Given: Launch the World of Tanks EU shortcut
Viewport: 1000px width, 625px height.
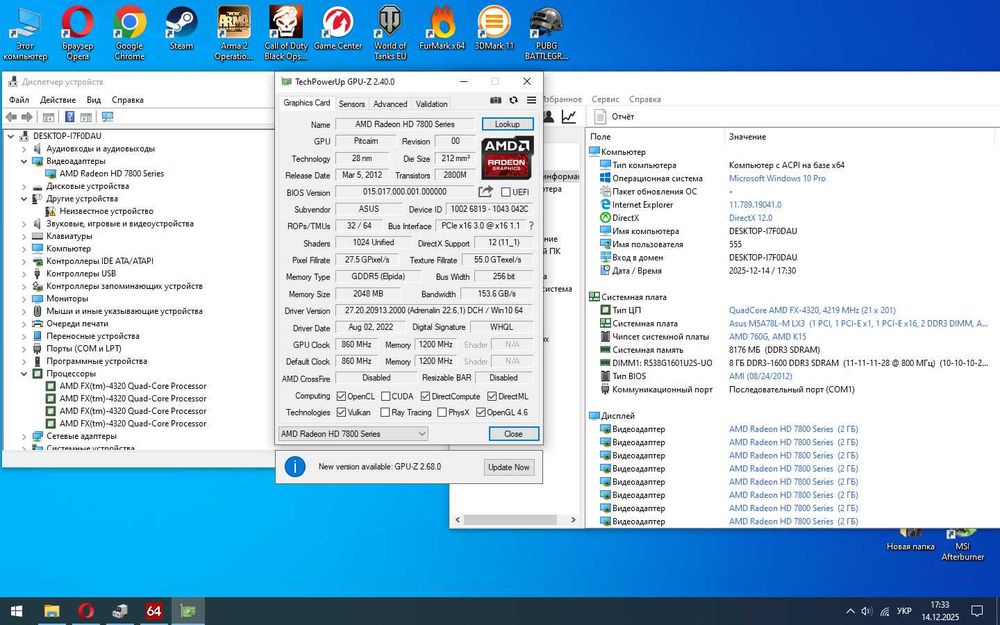Looking at the screenshot, I should point(390,33).
